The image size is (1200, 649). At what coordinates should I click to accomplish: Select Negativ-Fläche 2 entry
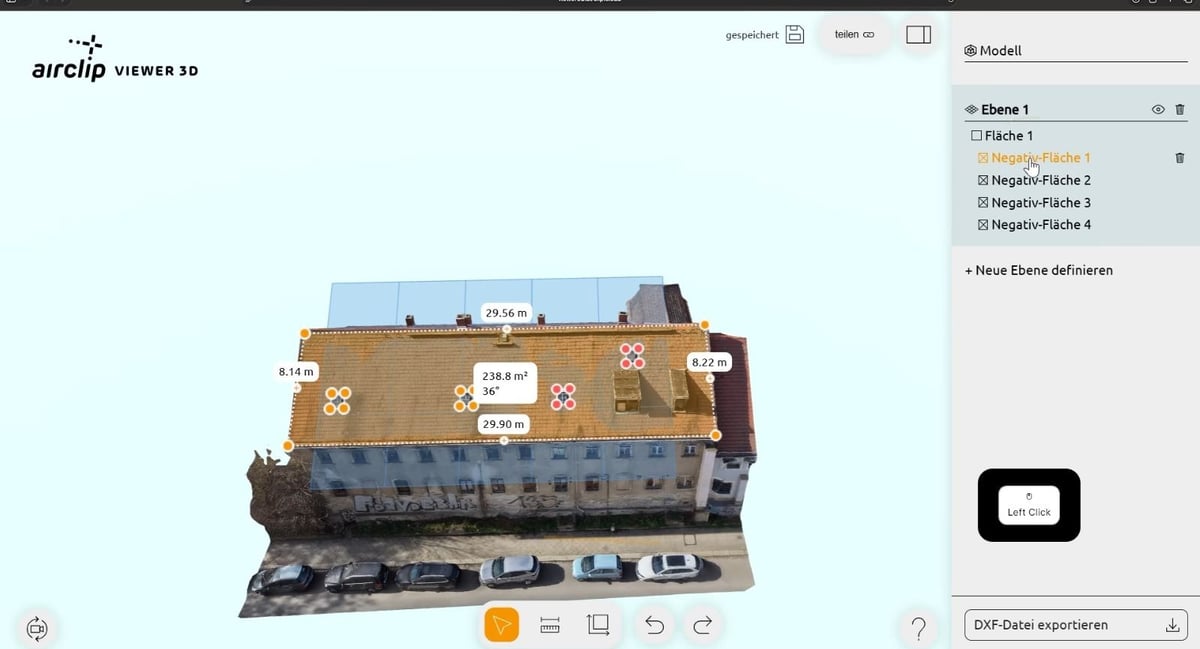click(x=1041, y=180)
